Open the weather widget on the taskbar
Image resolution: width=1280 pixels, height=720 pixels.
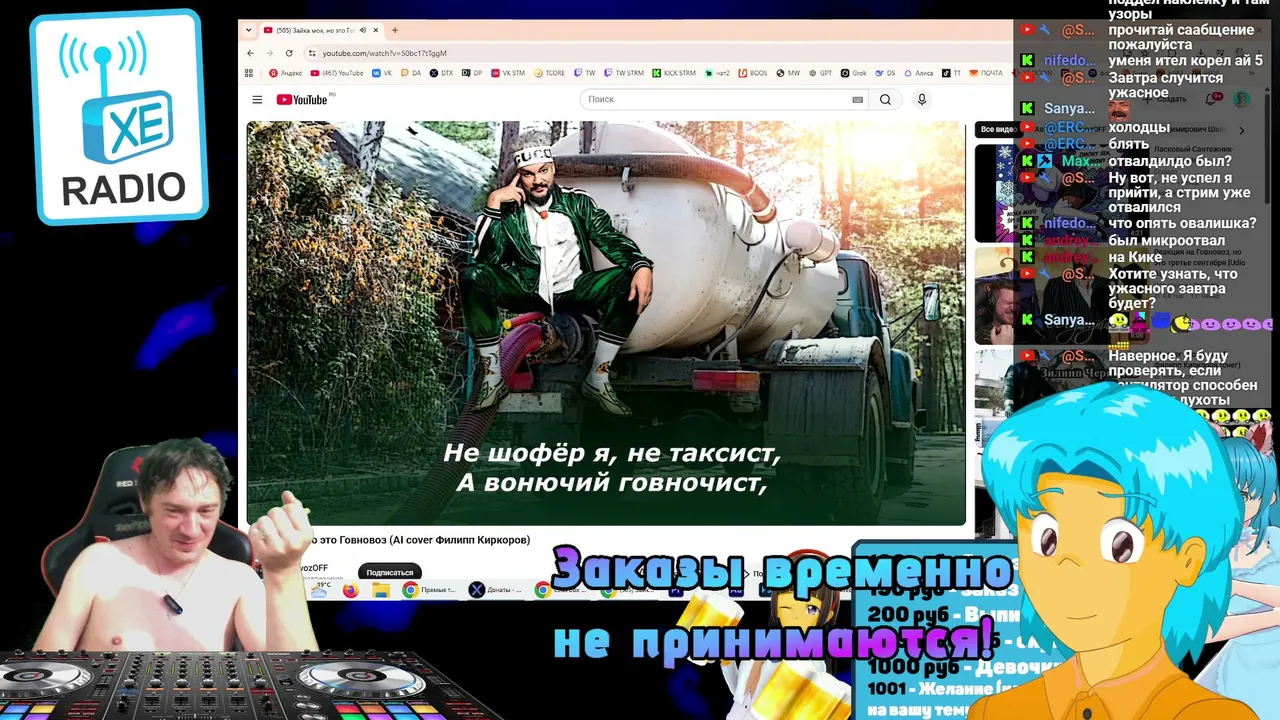(x=320, y=589)
